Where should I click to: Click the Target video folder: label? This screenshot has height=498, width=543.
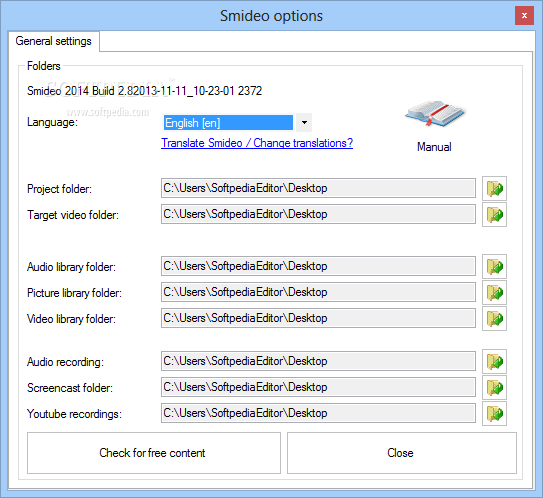coord(73,215)
